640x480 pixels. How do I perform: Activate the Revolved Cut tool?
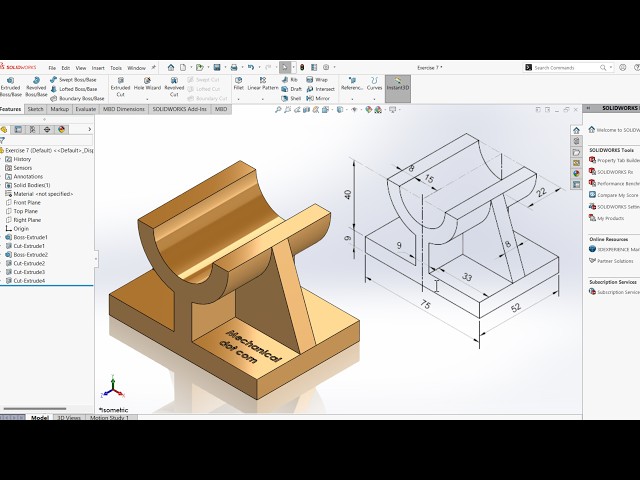pos(174,87)
